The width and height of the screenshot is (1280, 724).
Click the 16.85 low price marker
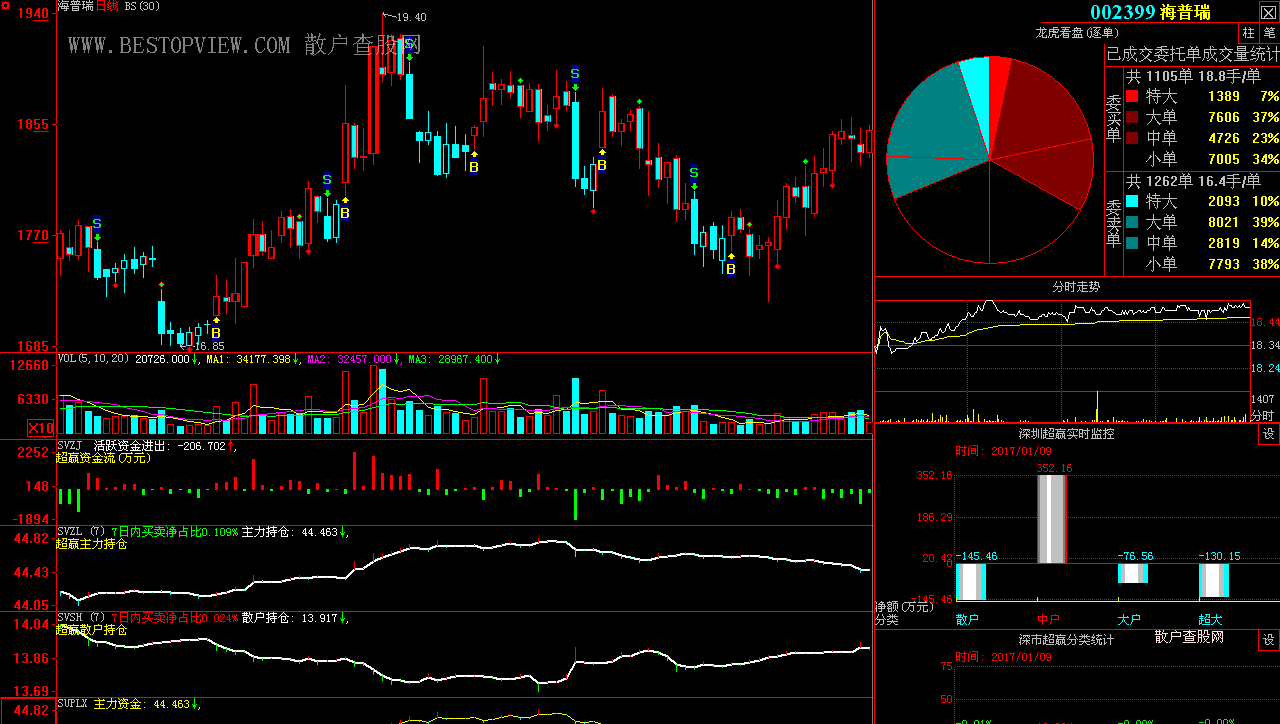(x=209, y=346)
